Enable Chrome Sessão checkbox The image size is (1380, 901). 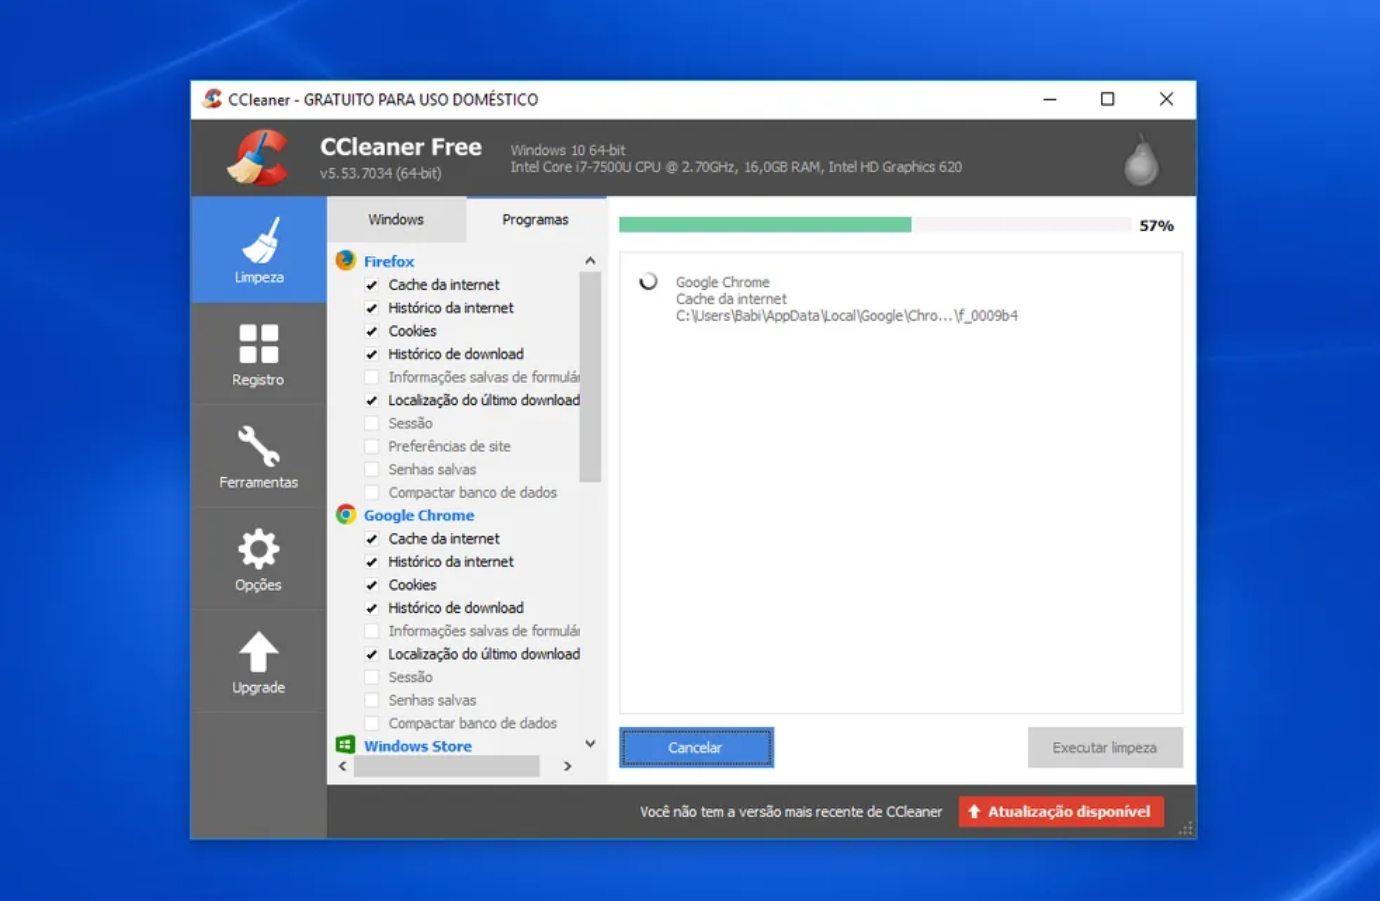point(372,677)
